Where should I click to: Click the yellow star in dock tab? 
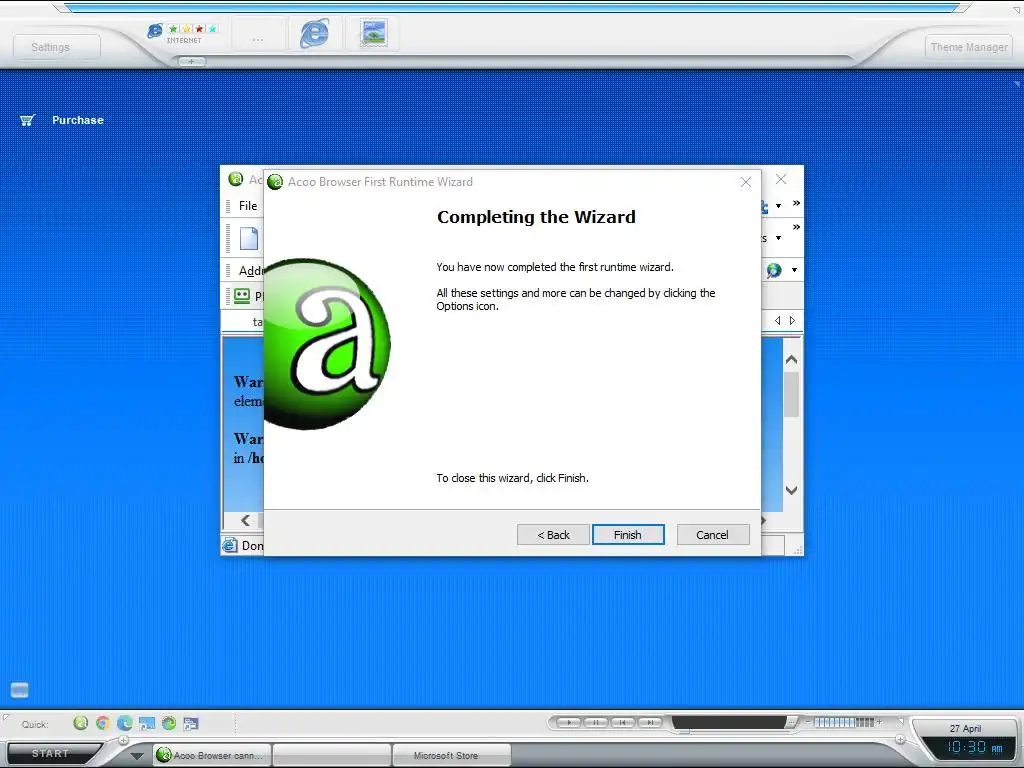(186, 29)
